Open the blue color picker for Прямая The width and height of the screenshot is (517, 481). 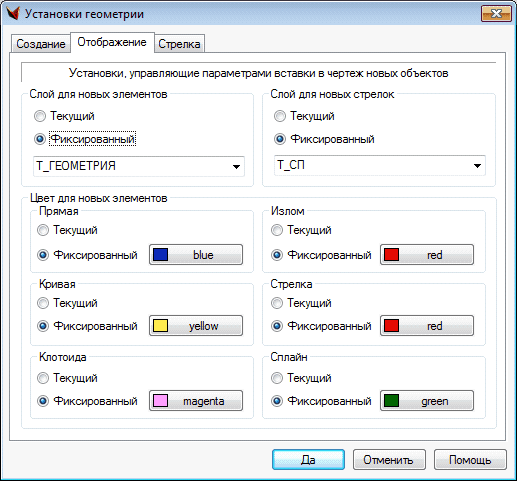pyautogui.click(x=196, y=255)
